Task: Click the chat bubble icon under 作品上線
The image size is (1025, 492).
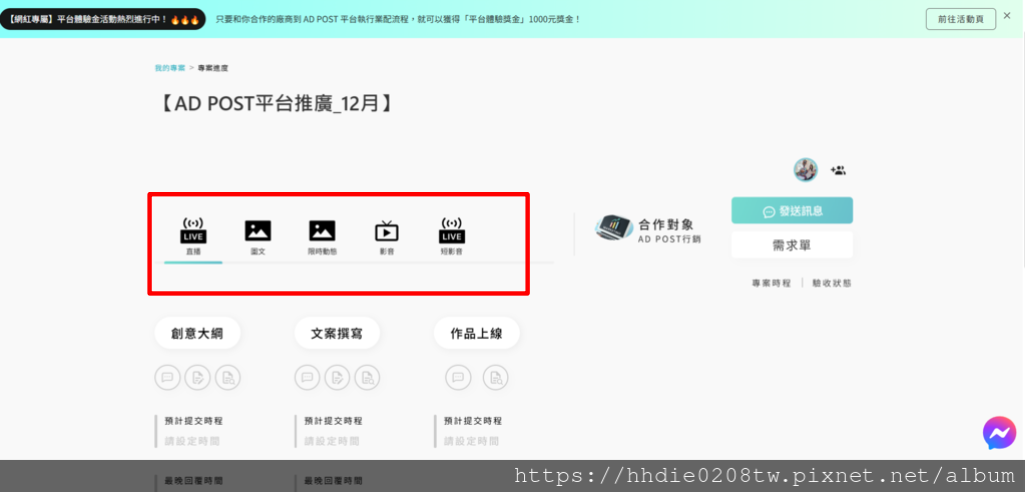Action: pyautogui.click(x=458, y=377)
